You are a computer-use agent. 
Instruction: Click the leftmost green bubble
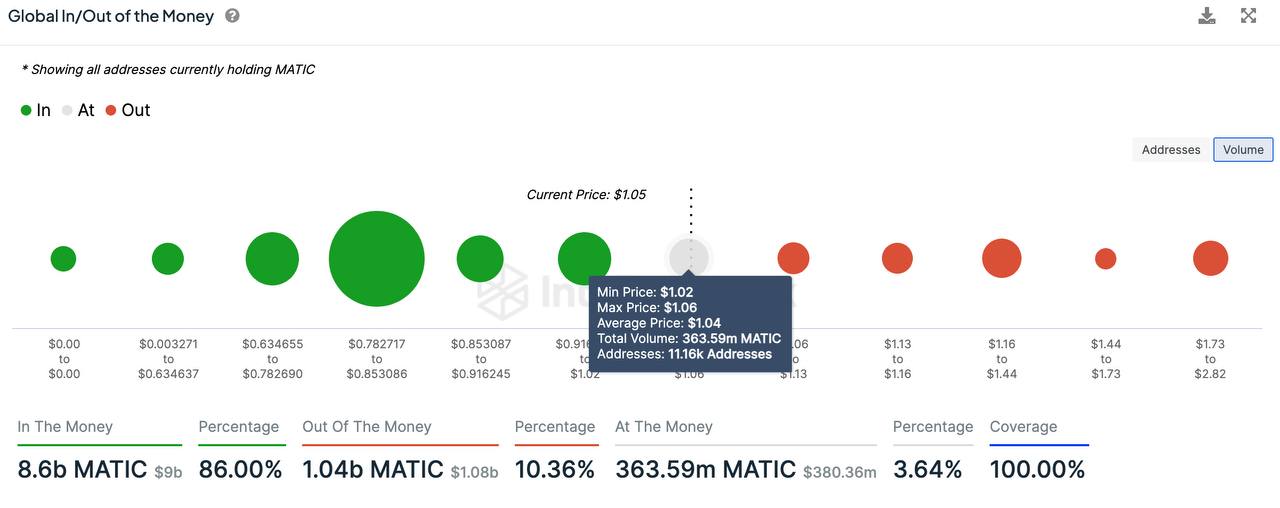[x=63, y=258]
